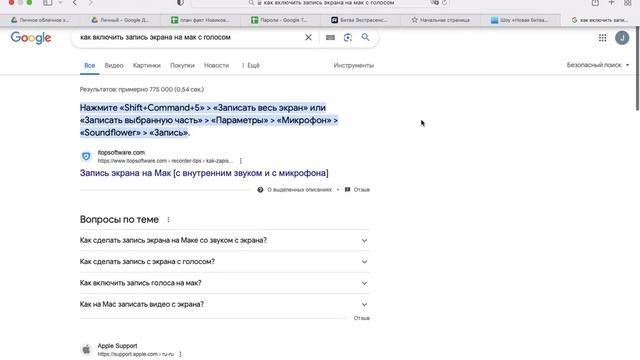Open three-dot menu beside itopsoftware.com URL
This screenshot has width=640, height=360.
(x=241, y=161)
